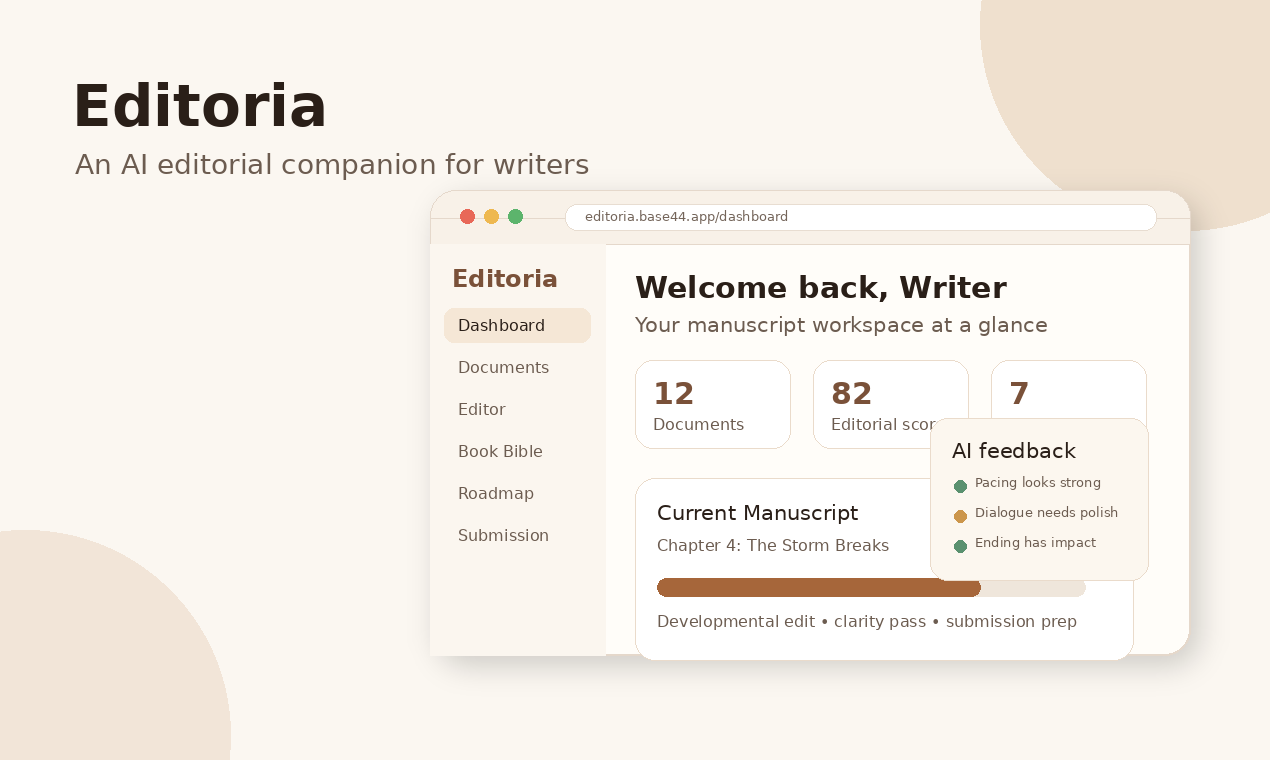Click the yellow window dot

point(491,217)
